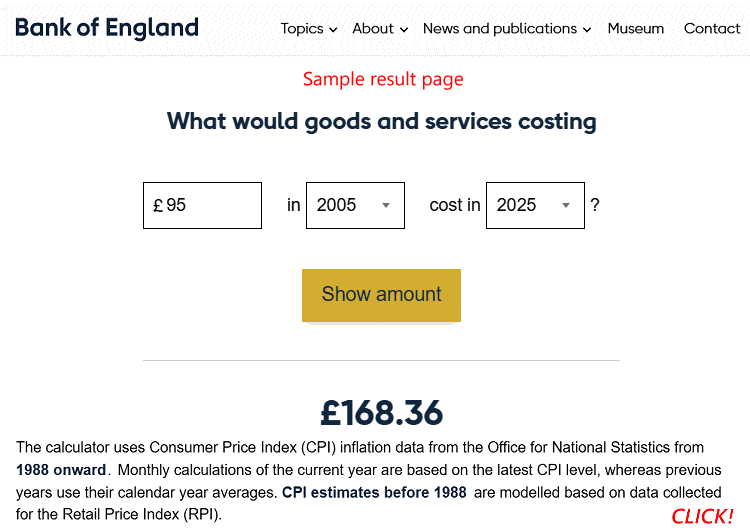Click the Bank of England logo
Image resolution: width=750 pixels, height=530 pixels.
pos(107,28)
